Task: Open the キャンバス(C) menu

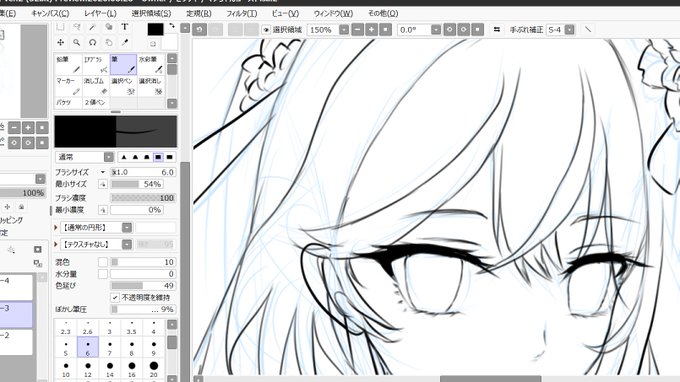Action: pyautogui.click(x=50, y=13)
